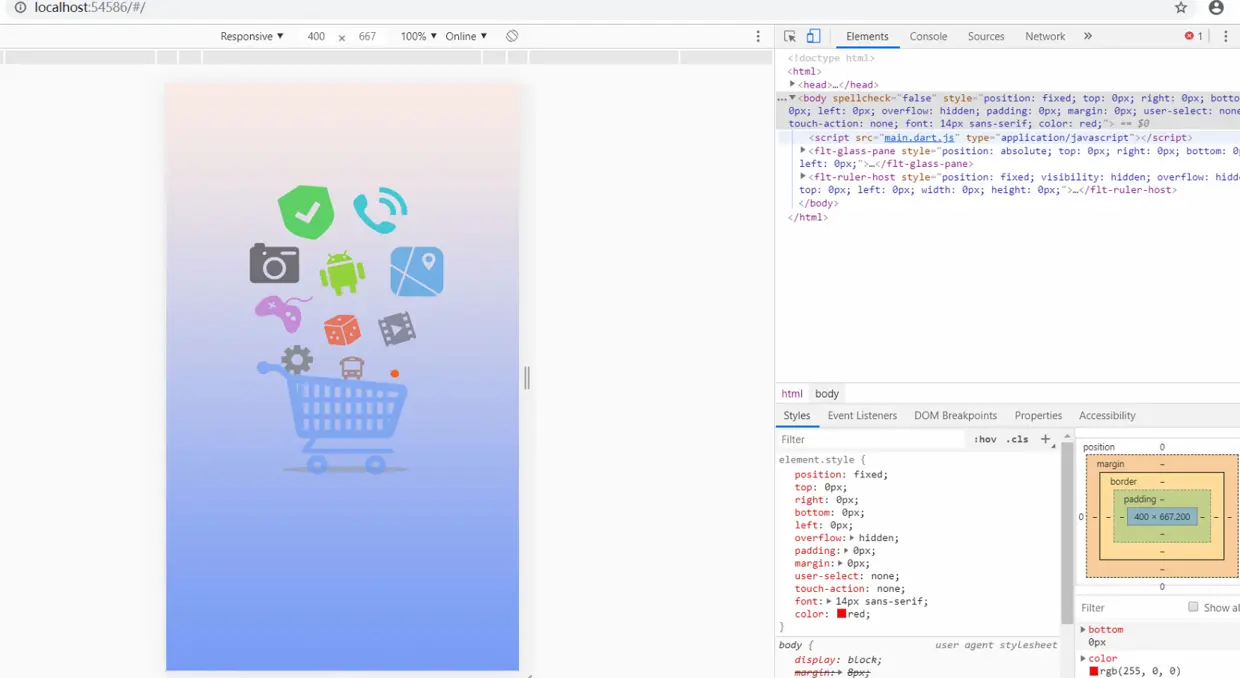Open the Accessibility tab

pos(1107,416)
